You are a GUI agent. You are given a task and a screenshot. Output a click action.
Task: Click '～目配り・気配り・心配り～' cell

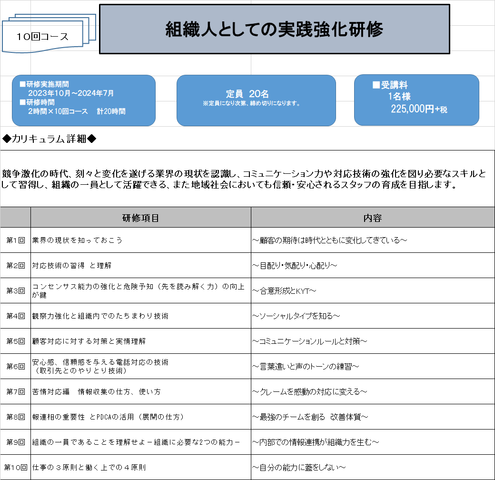pos(373,265)
